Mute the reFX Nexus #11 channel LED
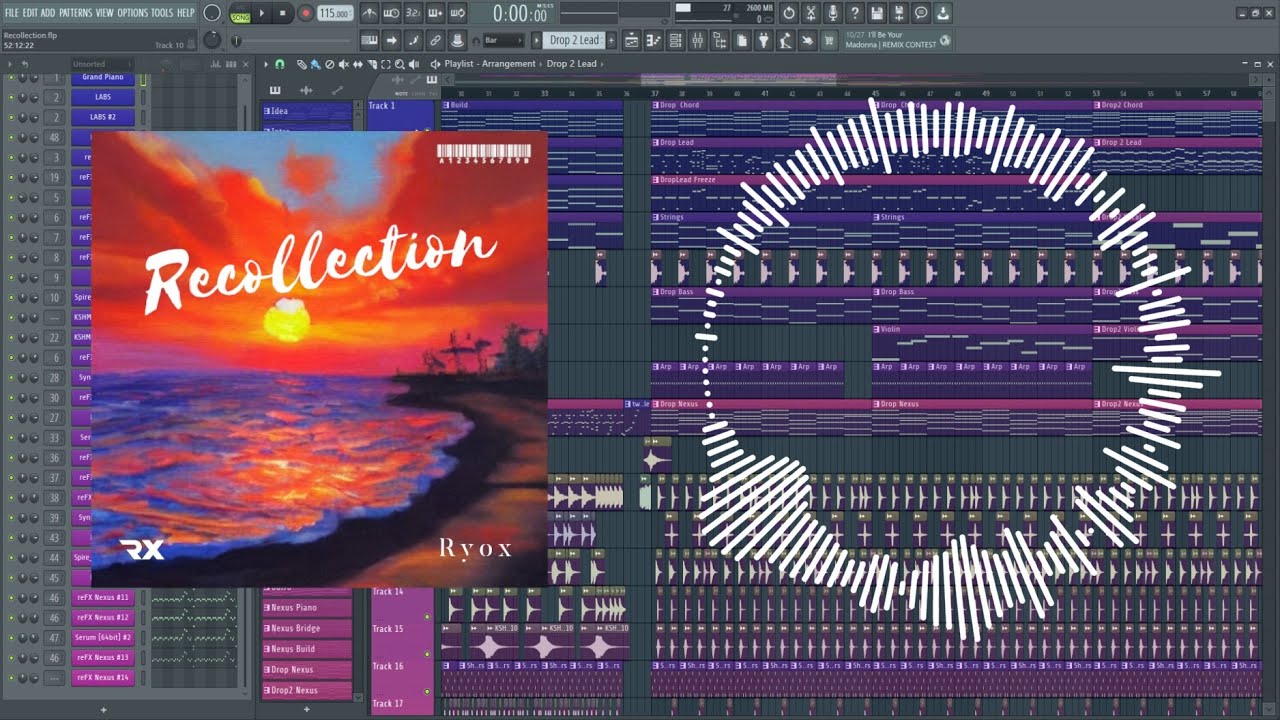The height and width of the screenshot is (720, 1280). [11, 597]
